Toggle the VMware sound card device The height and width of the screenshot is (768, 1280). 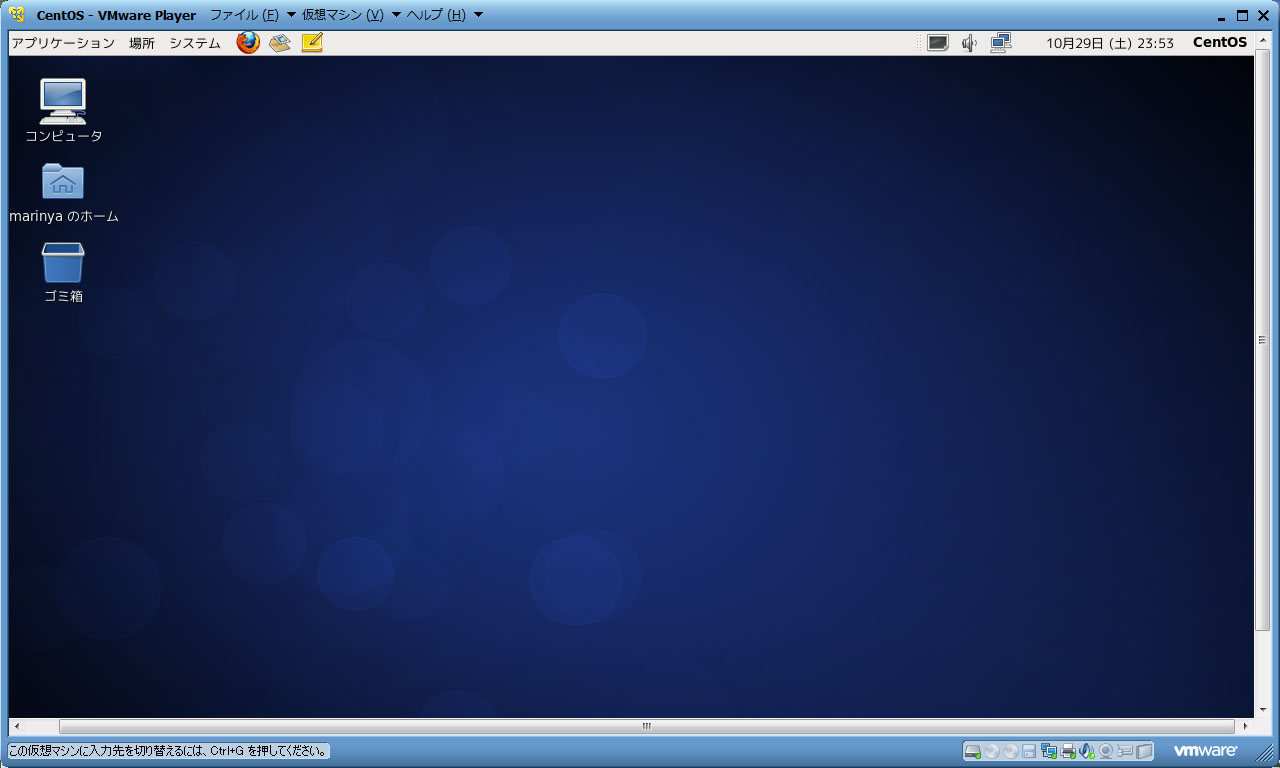[1087, 751]
